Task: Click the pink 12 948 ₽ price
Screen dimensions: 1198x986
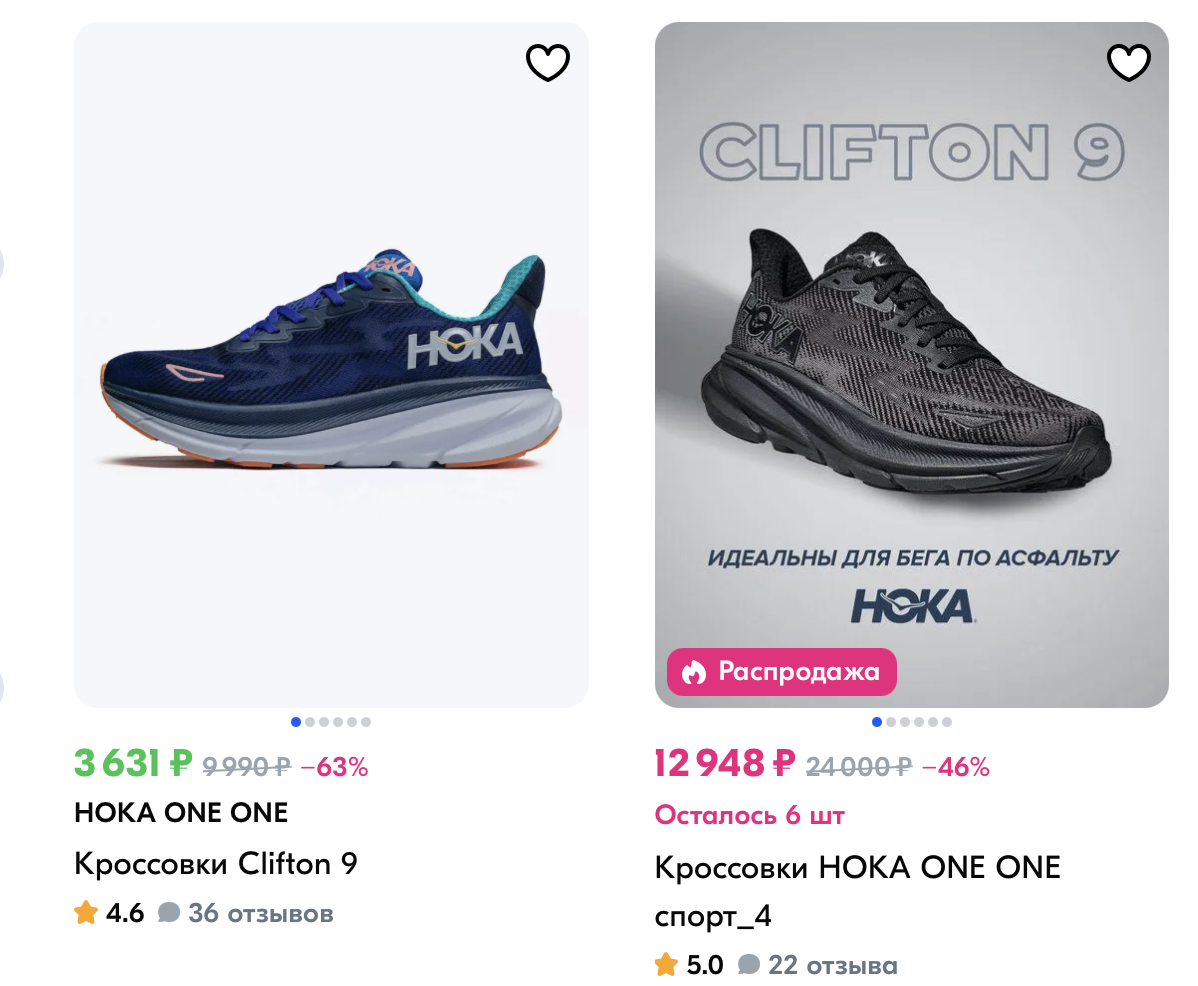Action: pos(724,765)
